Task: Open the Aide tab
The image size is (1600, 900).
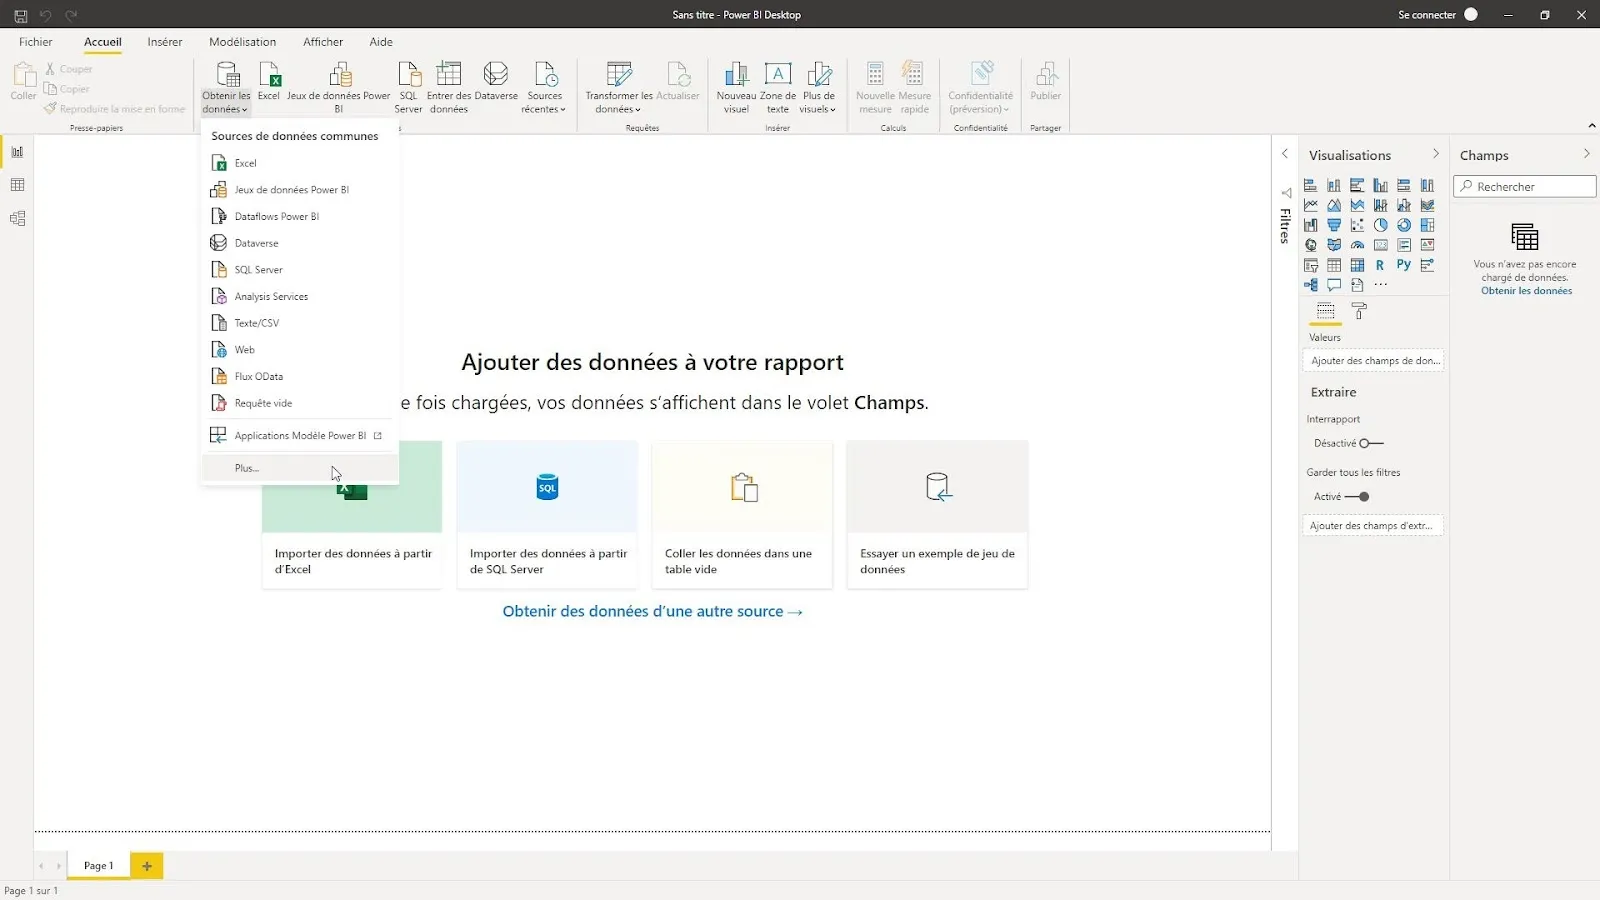Action: pyautogui.click(x=381, y=42)
